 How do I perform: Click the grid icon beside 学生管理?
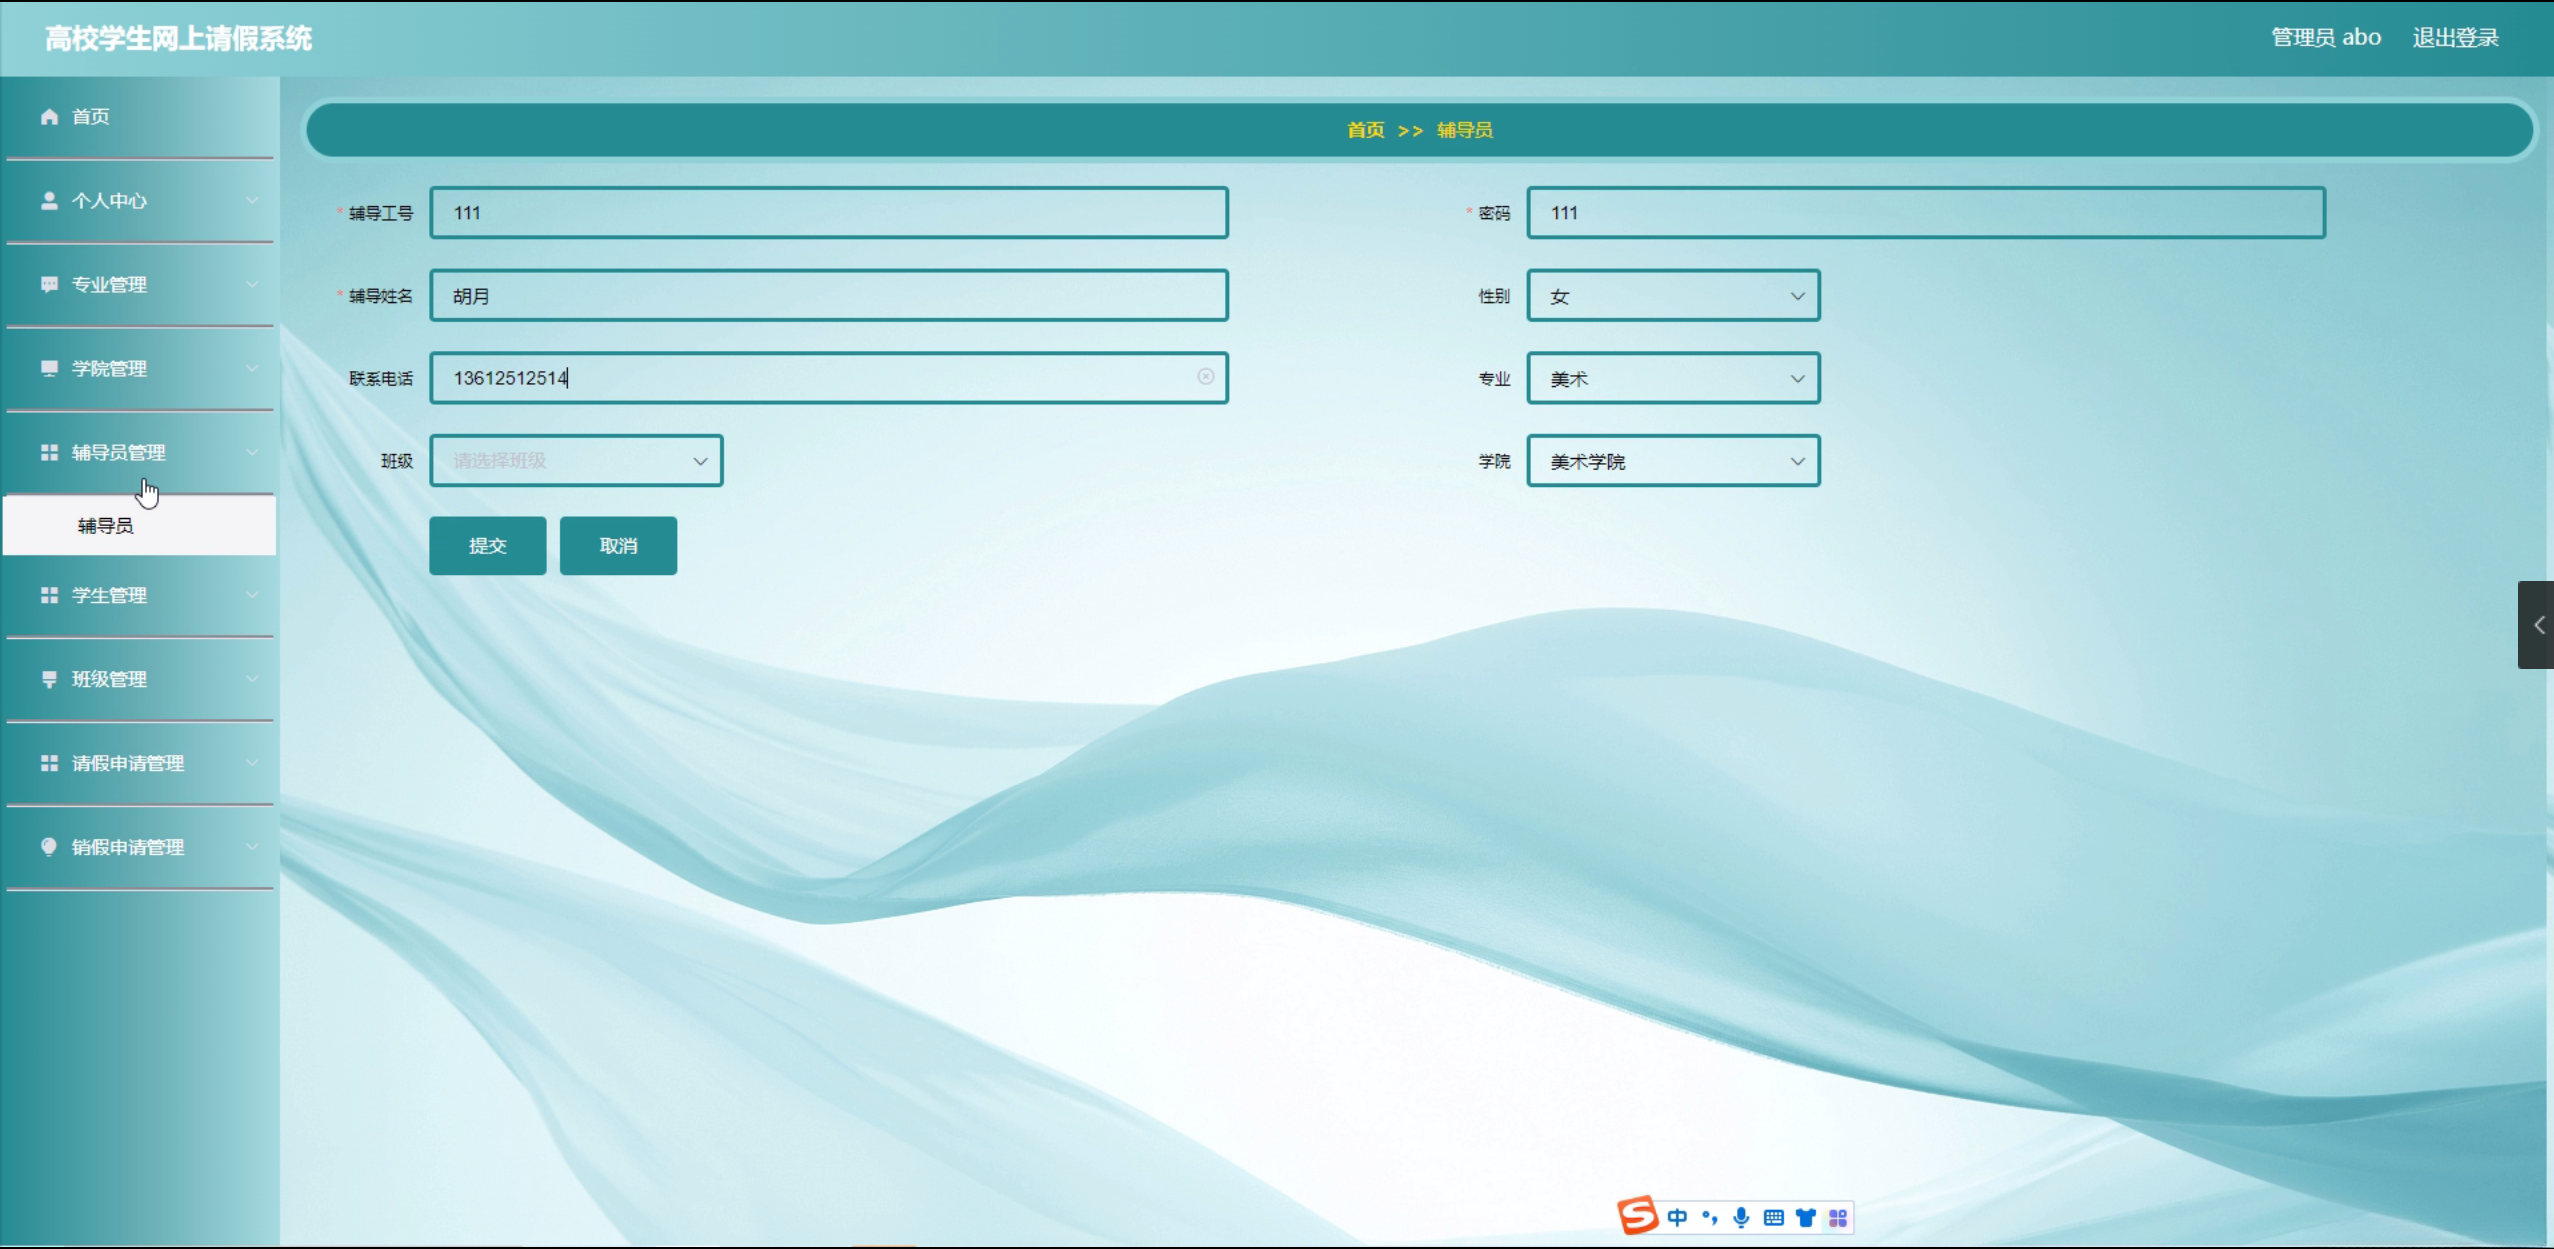49,596
